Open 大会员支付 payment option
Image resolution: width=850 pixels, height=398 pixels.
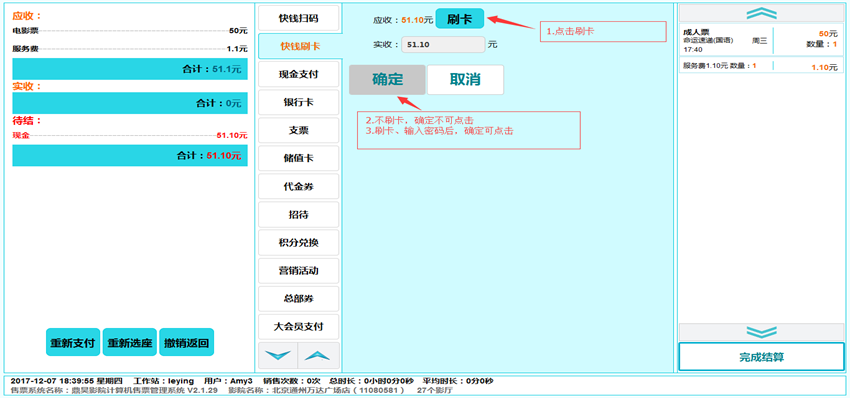point(299,327)
